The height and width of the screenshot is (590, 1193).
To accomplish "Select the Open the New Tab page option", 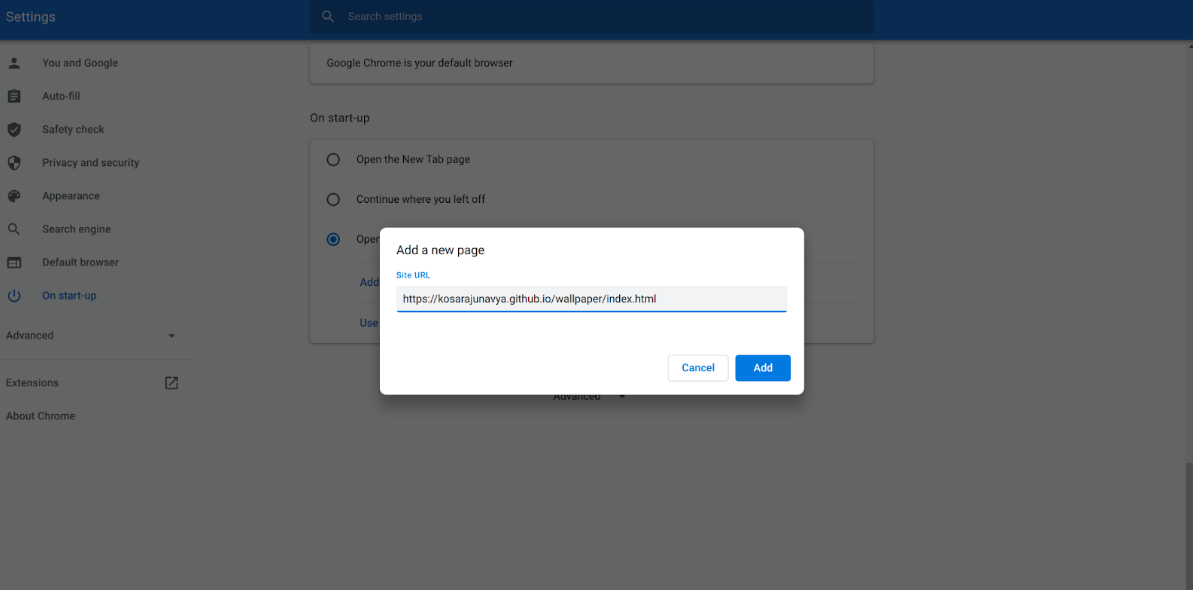I will [x=333, y=159].
